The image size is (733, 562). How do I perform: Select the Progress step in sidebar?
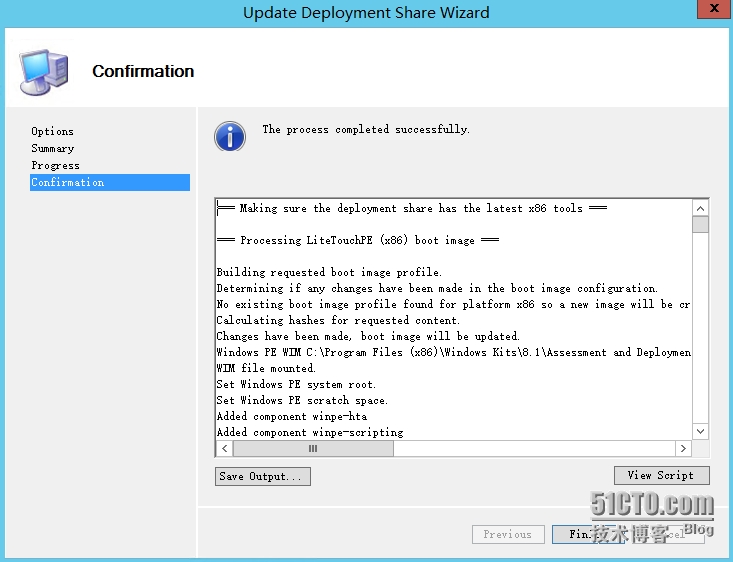55,166
